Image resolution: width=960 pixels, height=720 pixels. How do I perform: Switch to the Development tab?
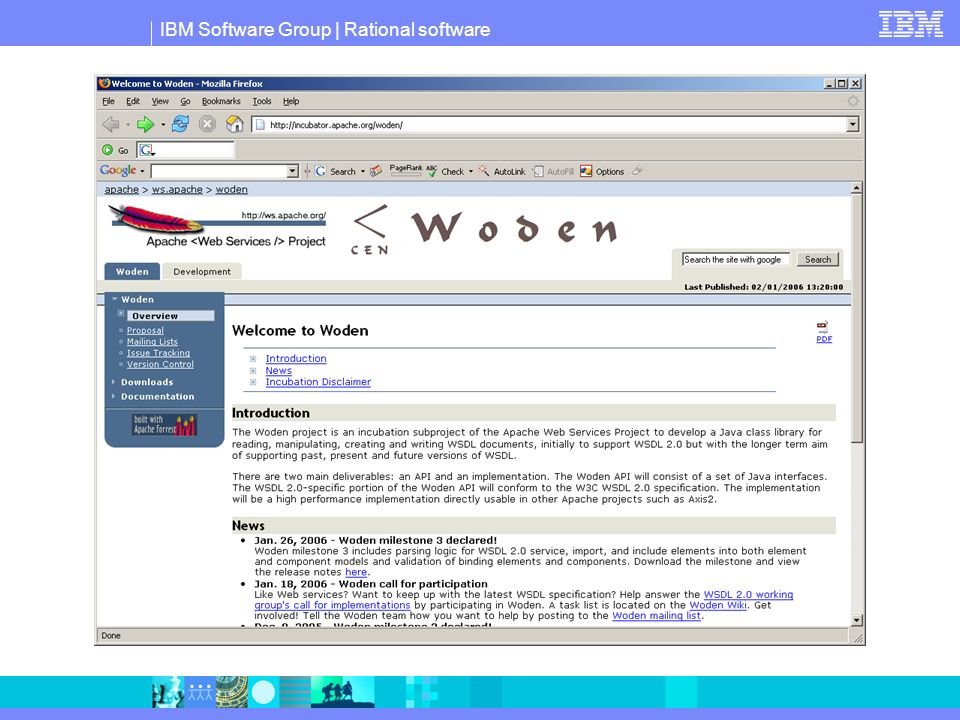click(x=202, y=271)
